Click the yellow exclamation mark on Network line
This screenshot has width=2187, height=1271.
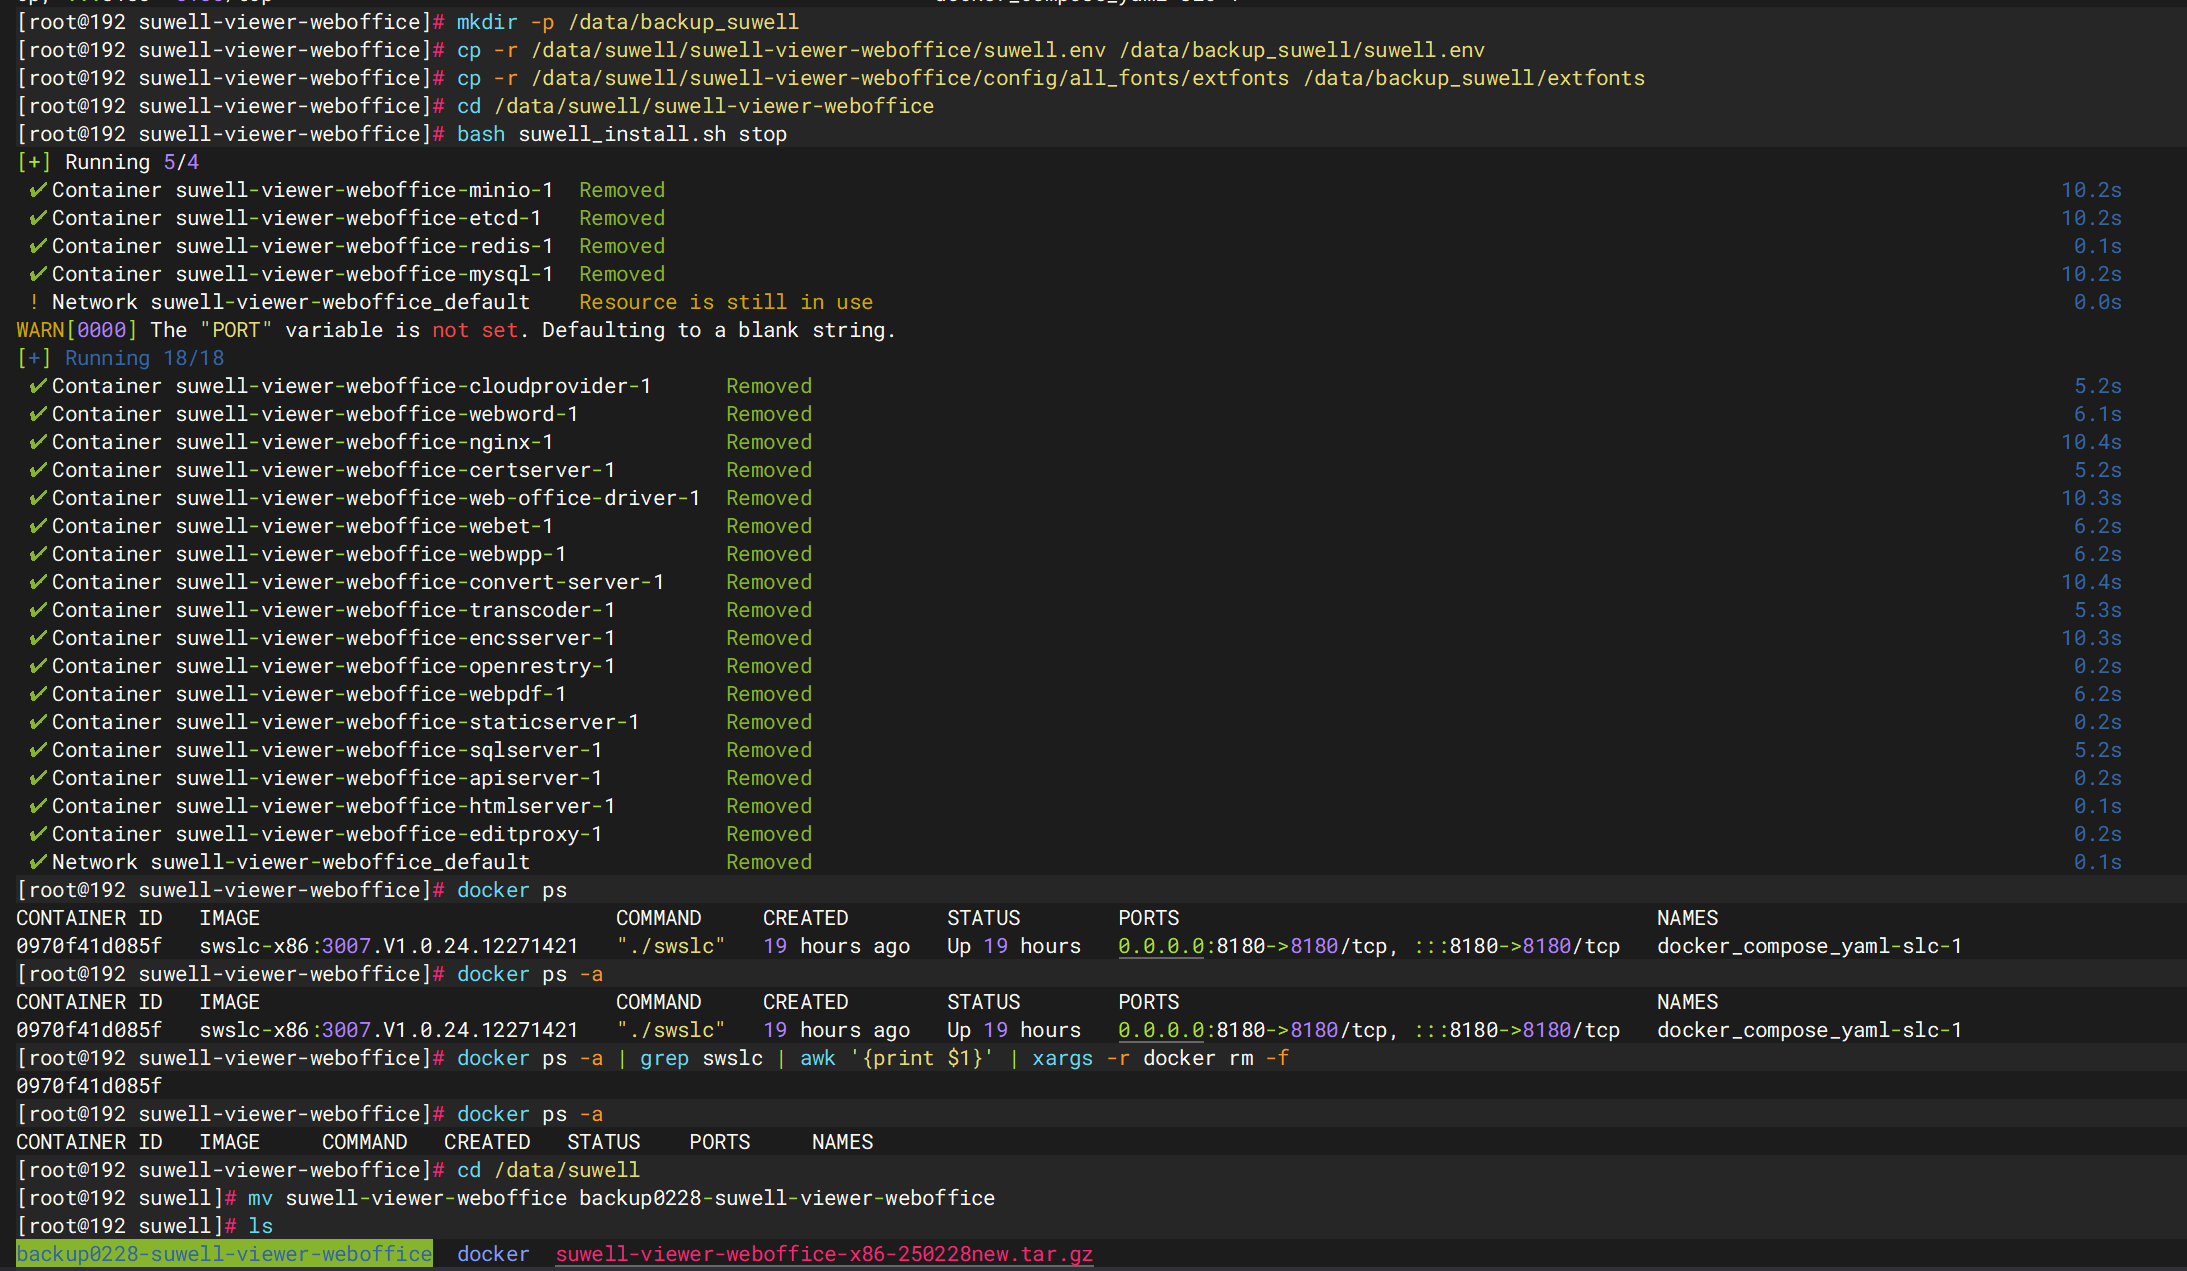pyautogui.click(x=34, y=302)
